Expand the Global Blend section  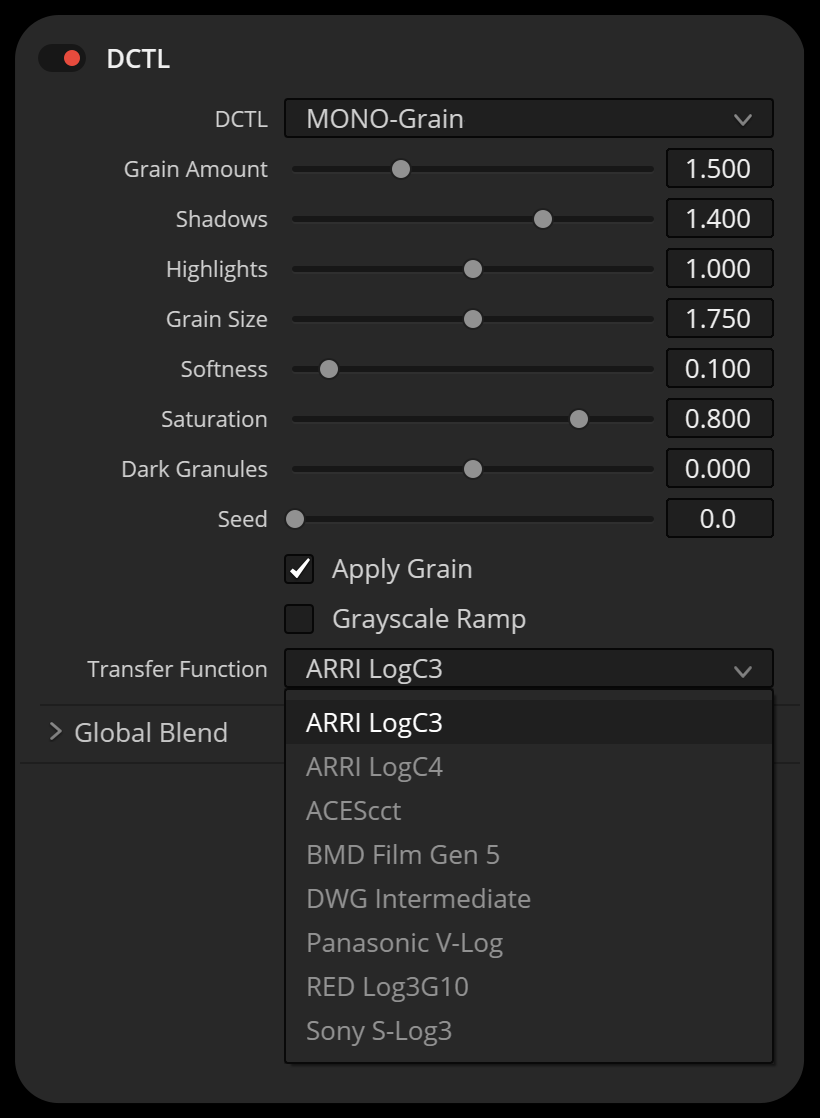56,732
